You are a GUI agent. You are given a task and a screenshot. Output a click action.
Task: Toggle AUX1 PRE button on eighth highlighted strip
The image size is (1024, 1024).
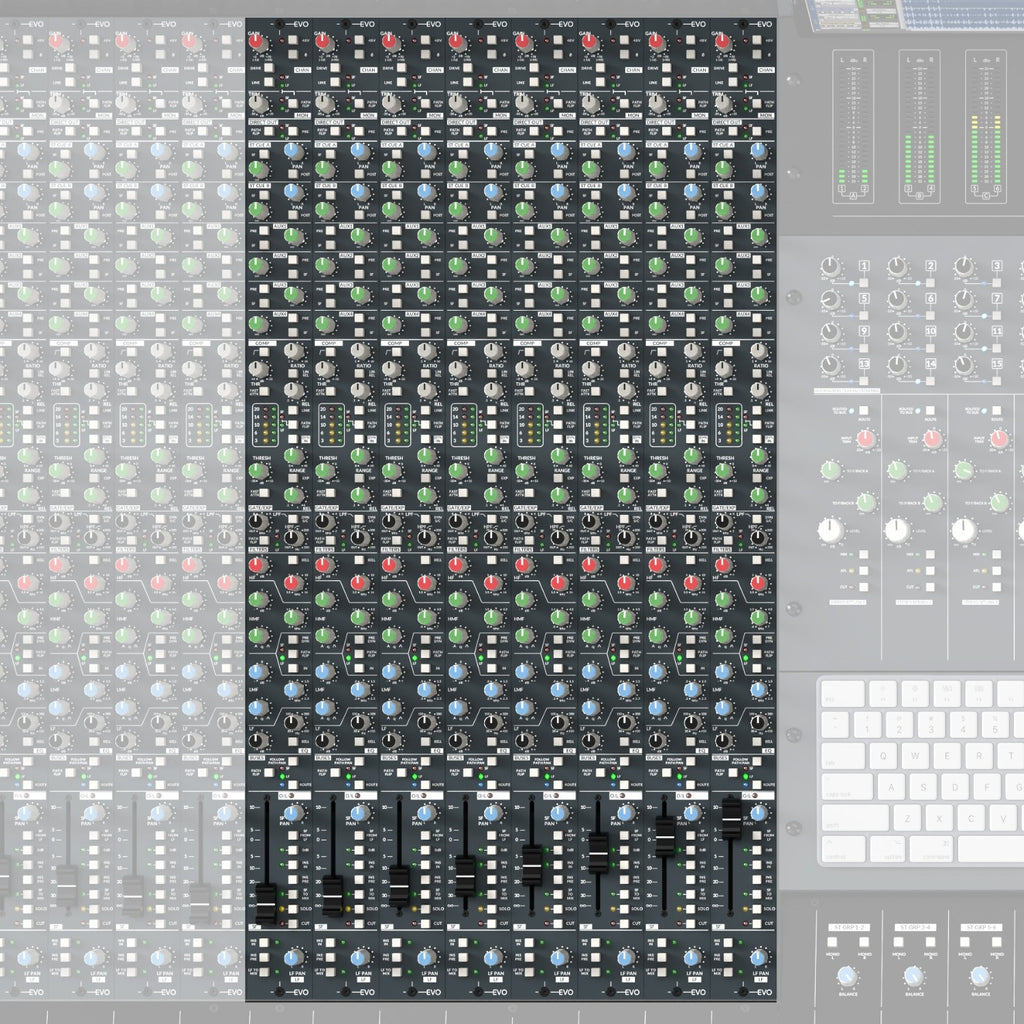coord(728,231)
